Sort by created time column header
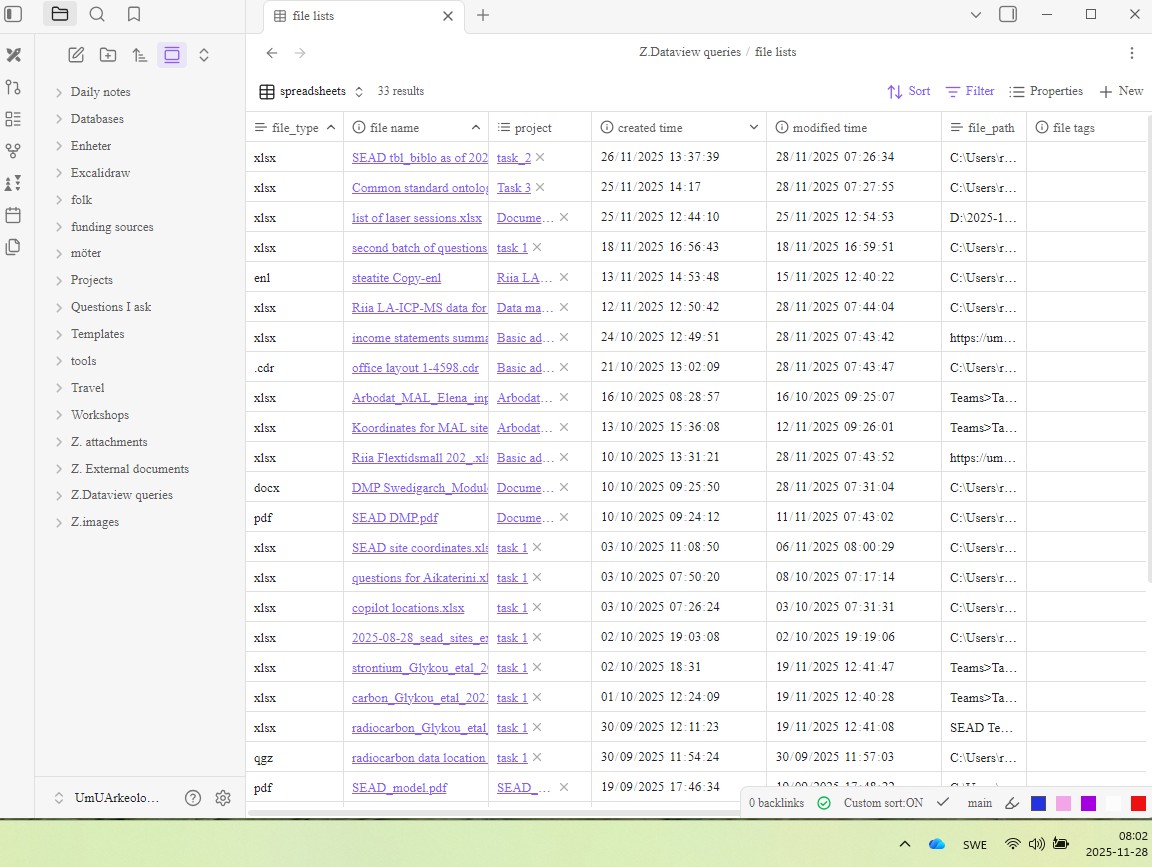This screenshot has width=1152, height=867. pos(650,128)
